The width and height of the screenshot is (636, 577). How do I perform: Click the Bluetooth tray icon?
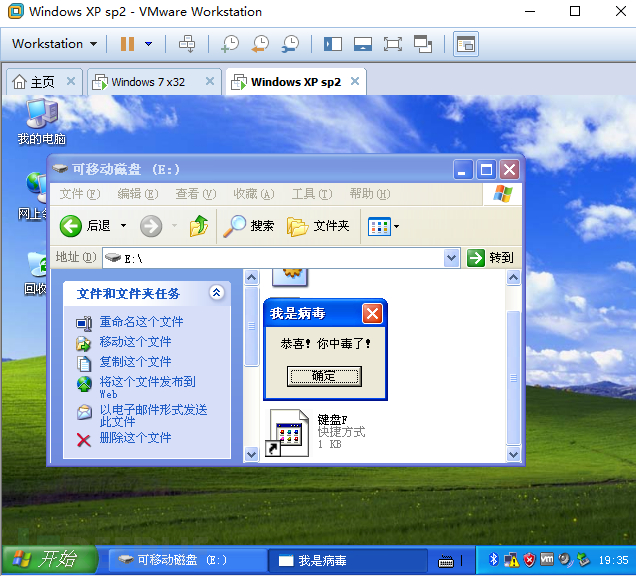[x=493, y=560]
